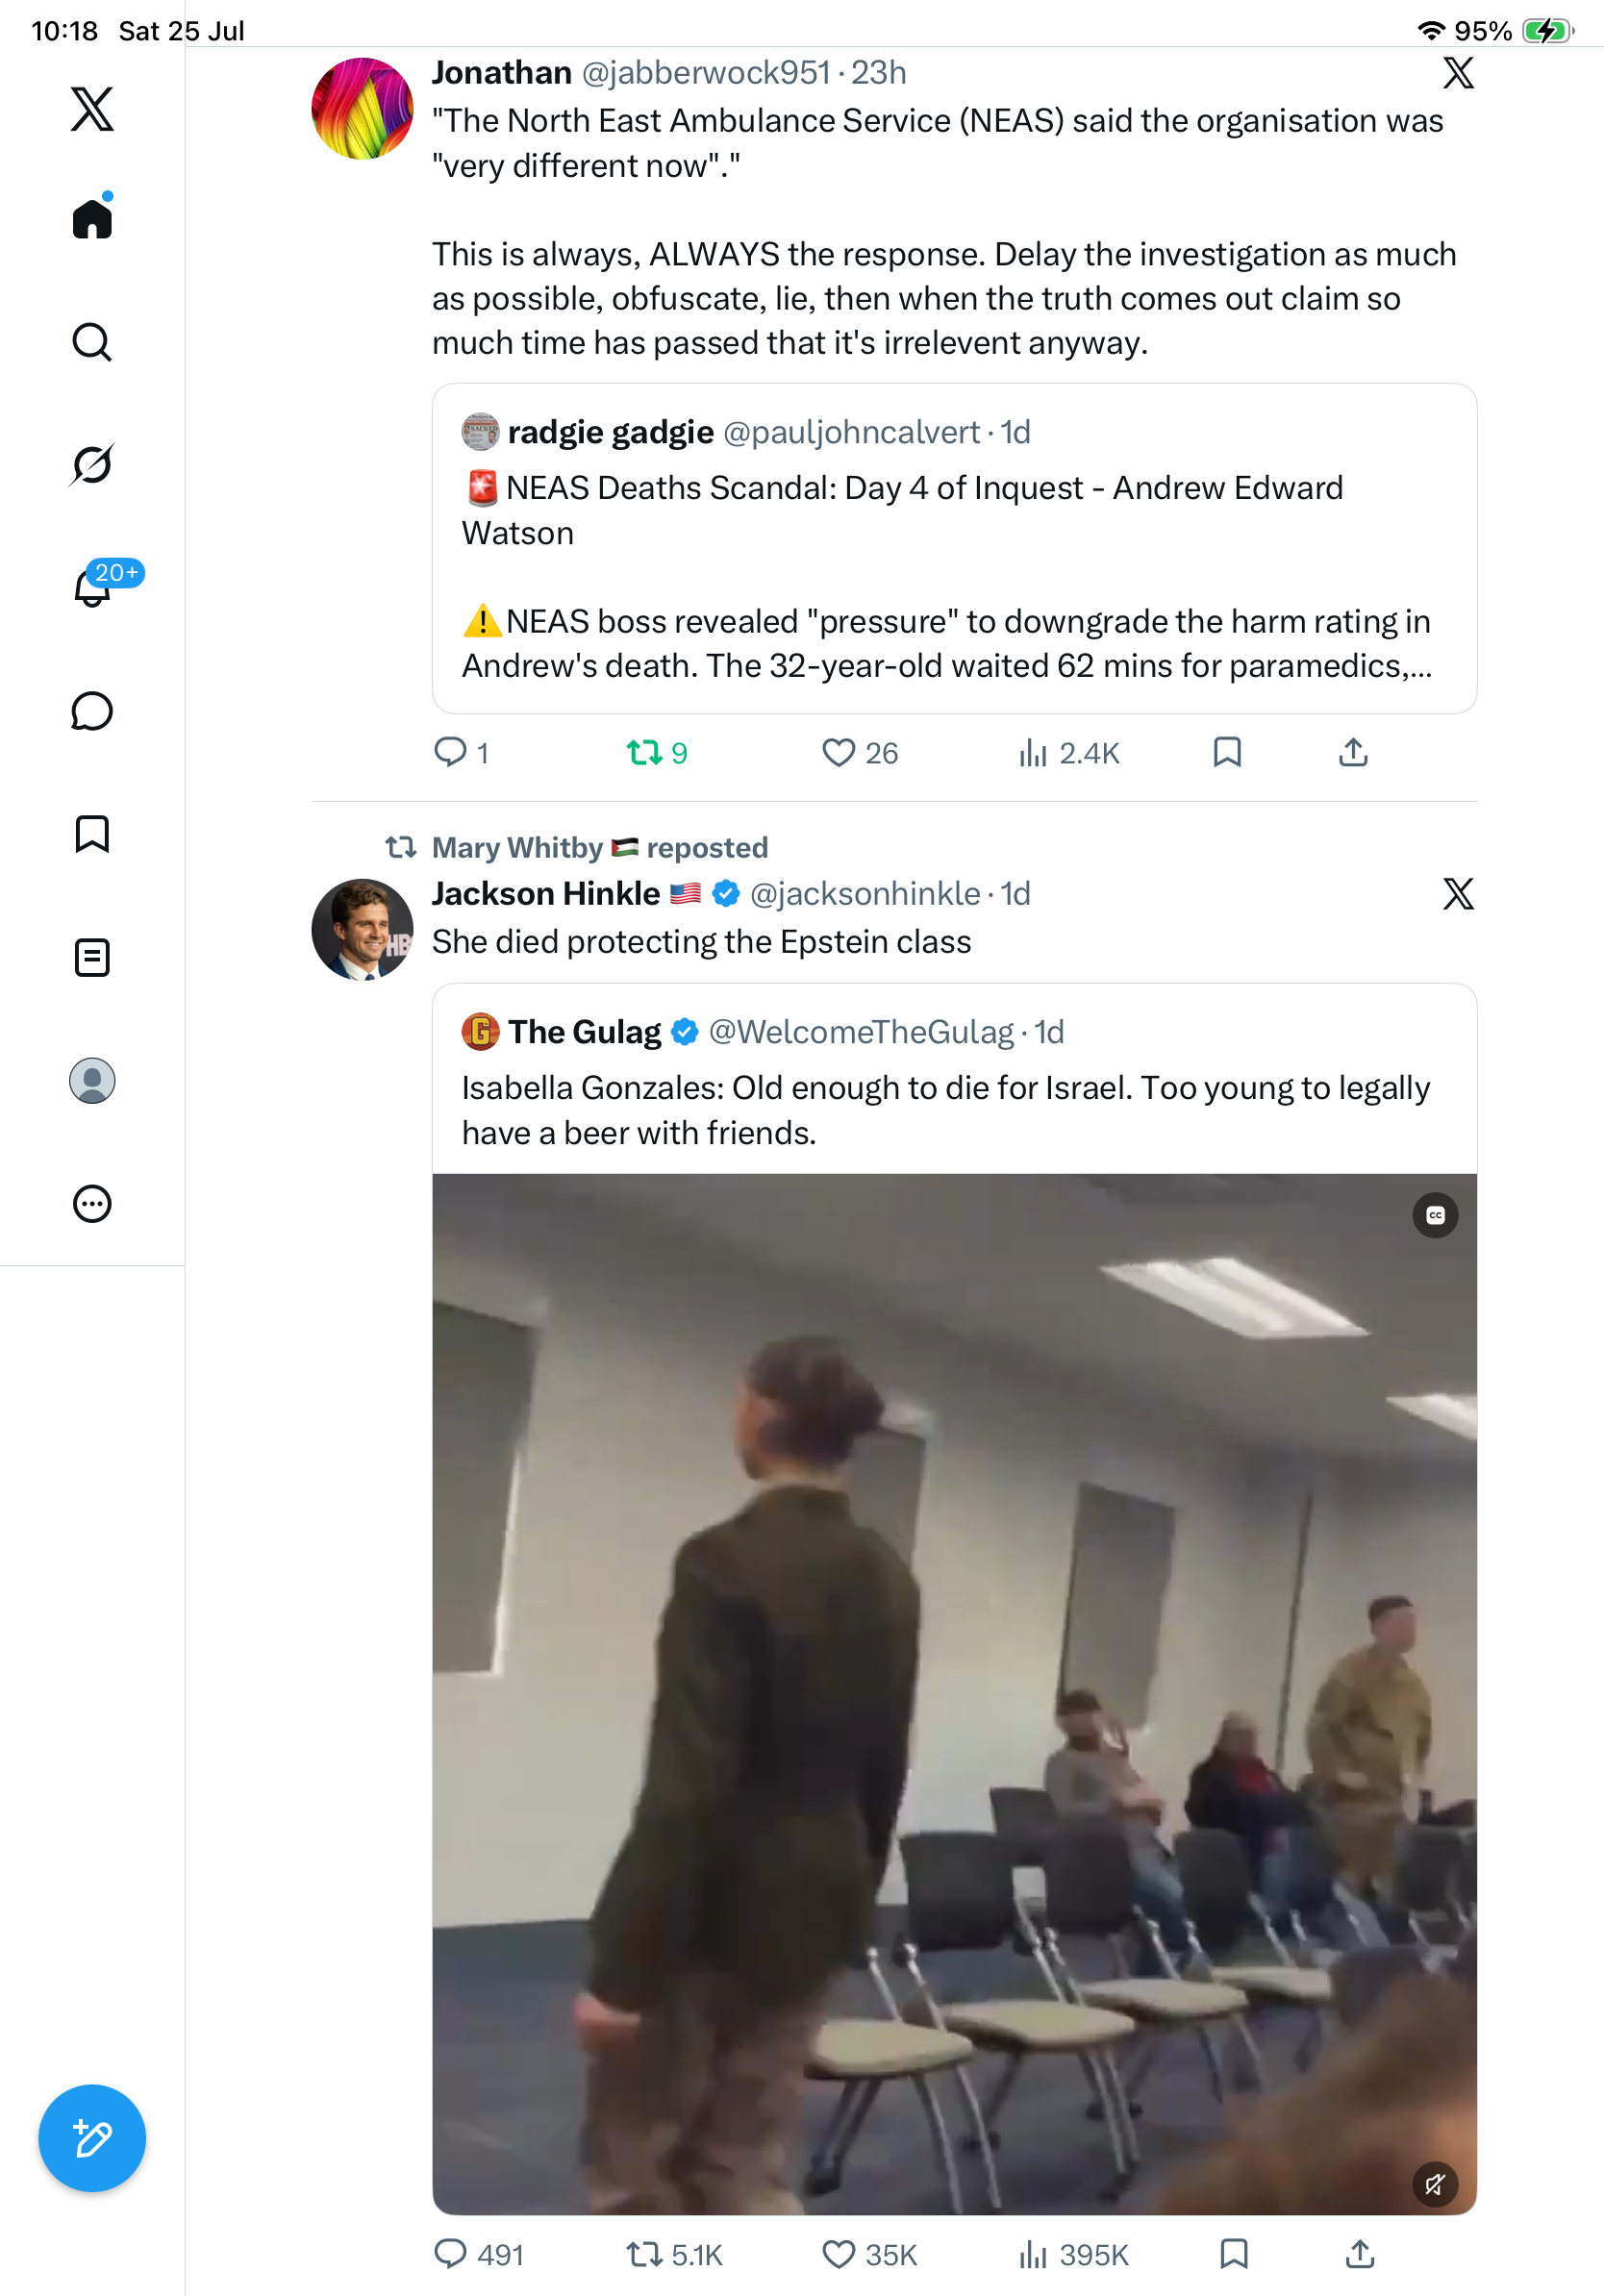Open Lists icon in sidebar

[x=92, y=957]
